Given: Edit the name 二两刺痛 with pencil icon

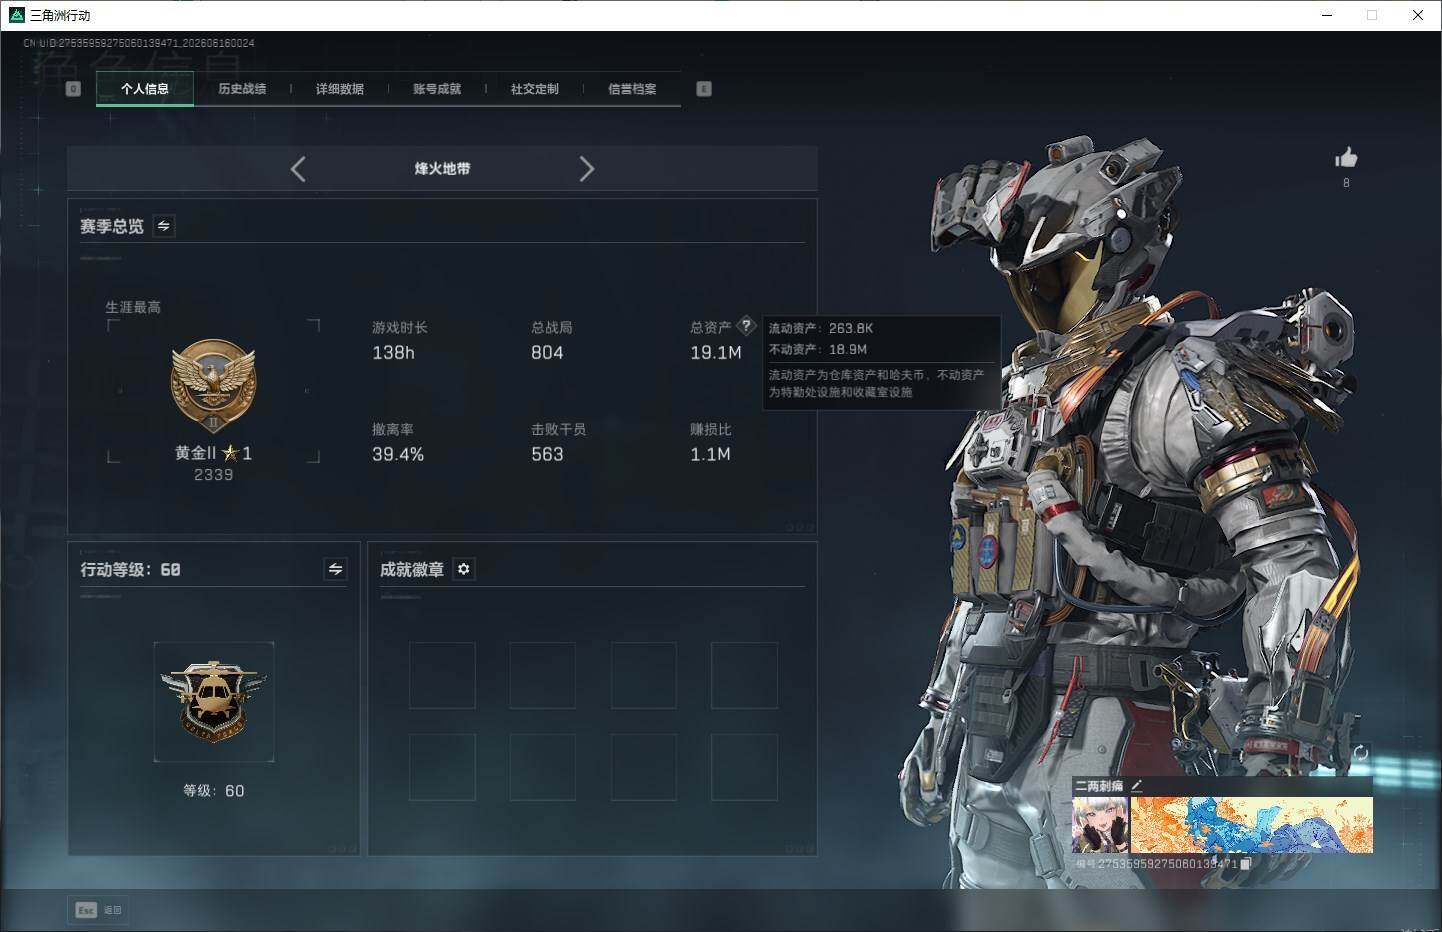Looking at the screenshot, I should pos(1136,786).
